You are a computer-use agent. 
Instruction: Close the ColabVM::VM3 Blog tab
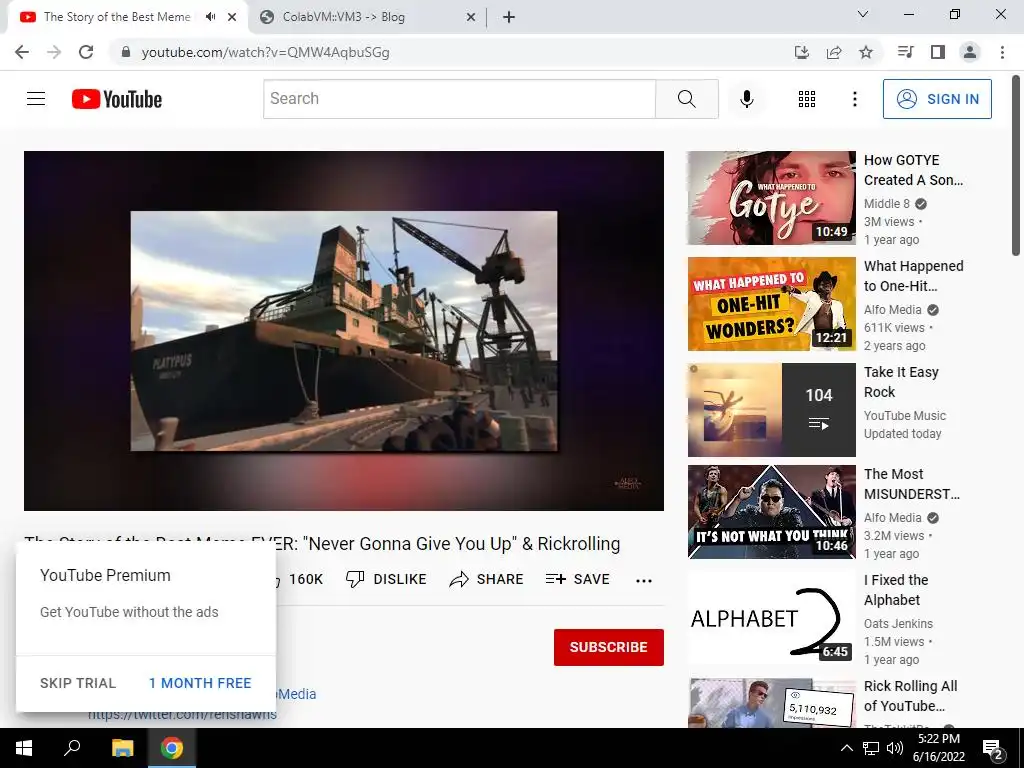click(471, 18)
